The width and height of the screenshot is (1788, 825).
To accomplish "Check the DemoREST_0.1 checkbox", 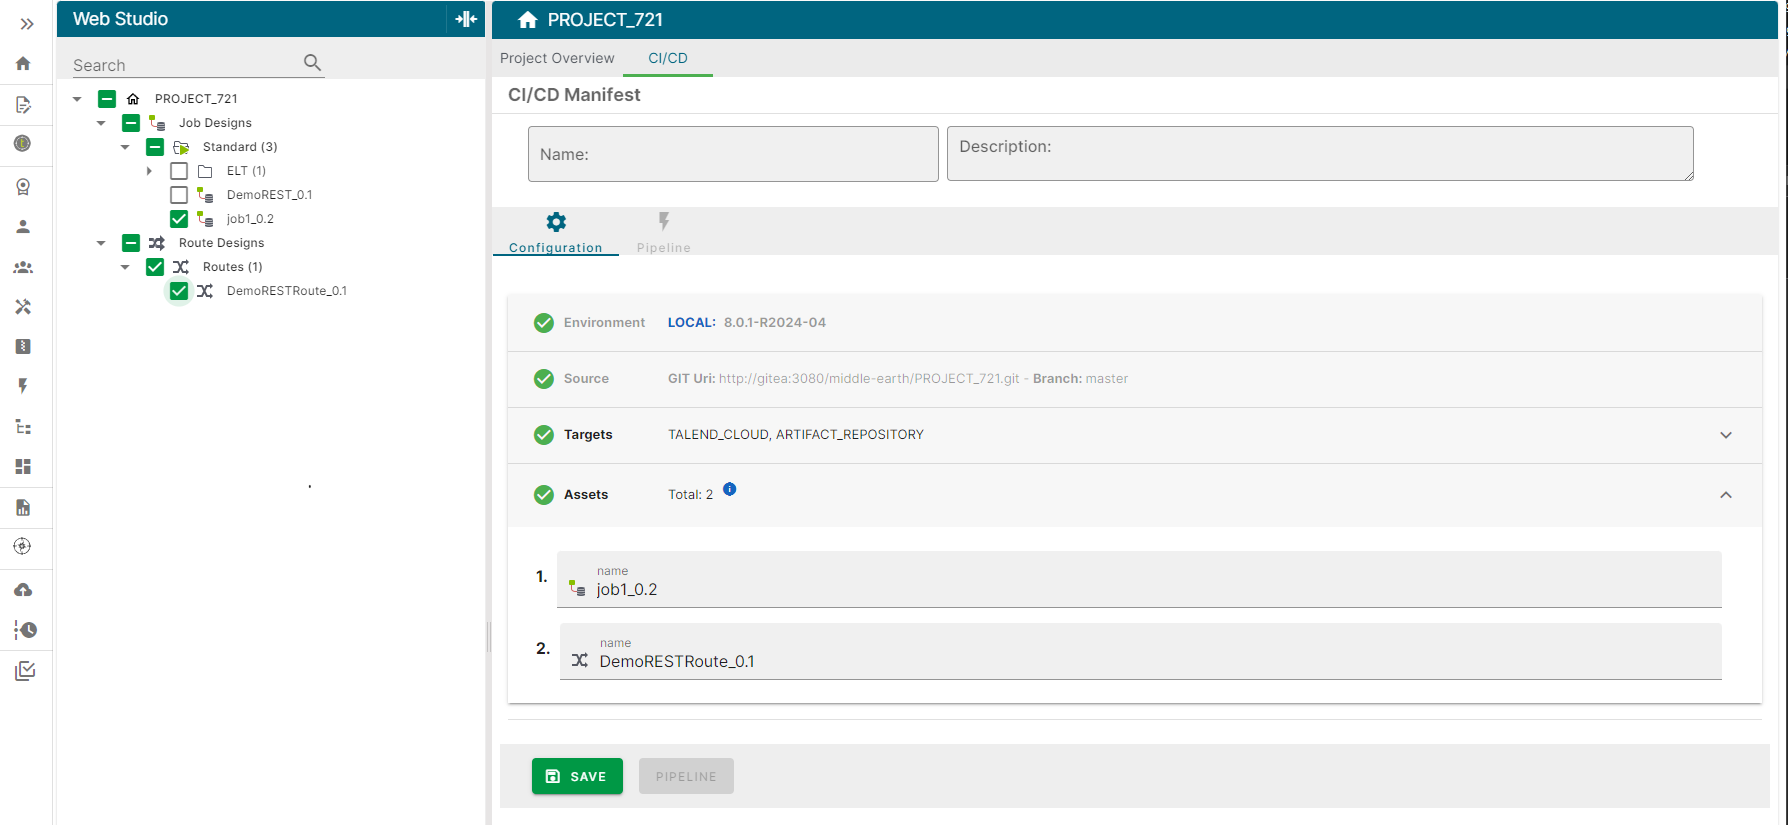I will (179, 195).
